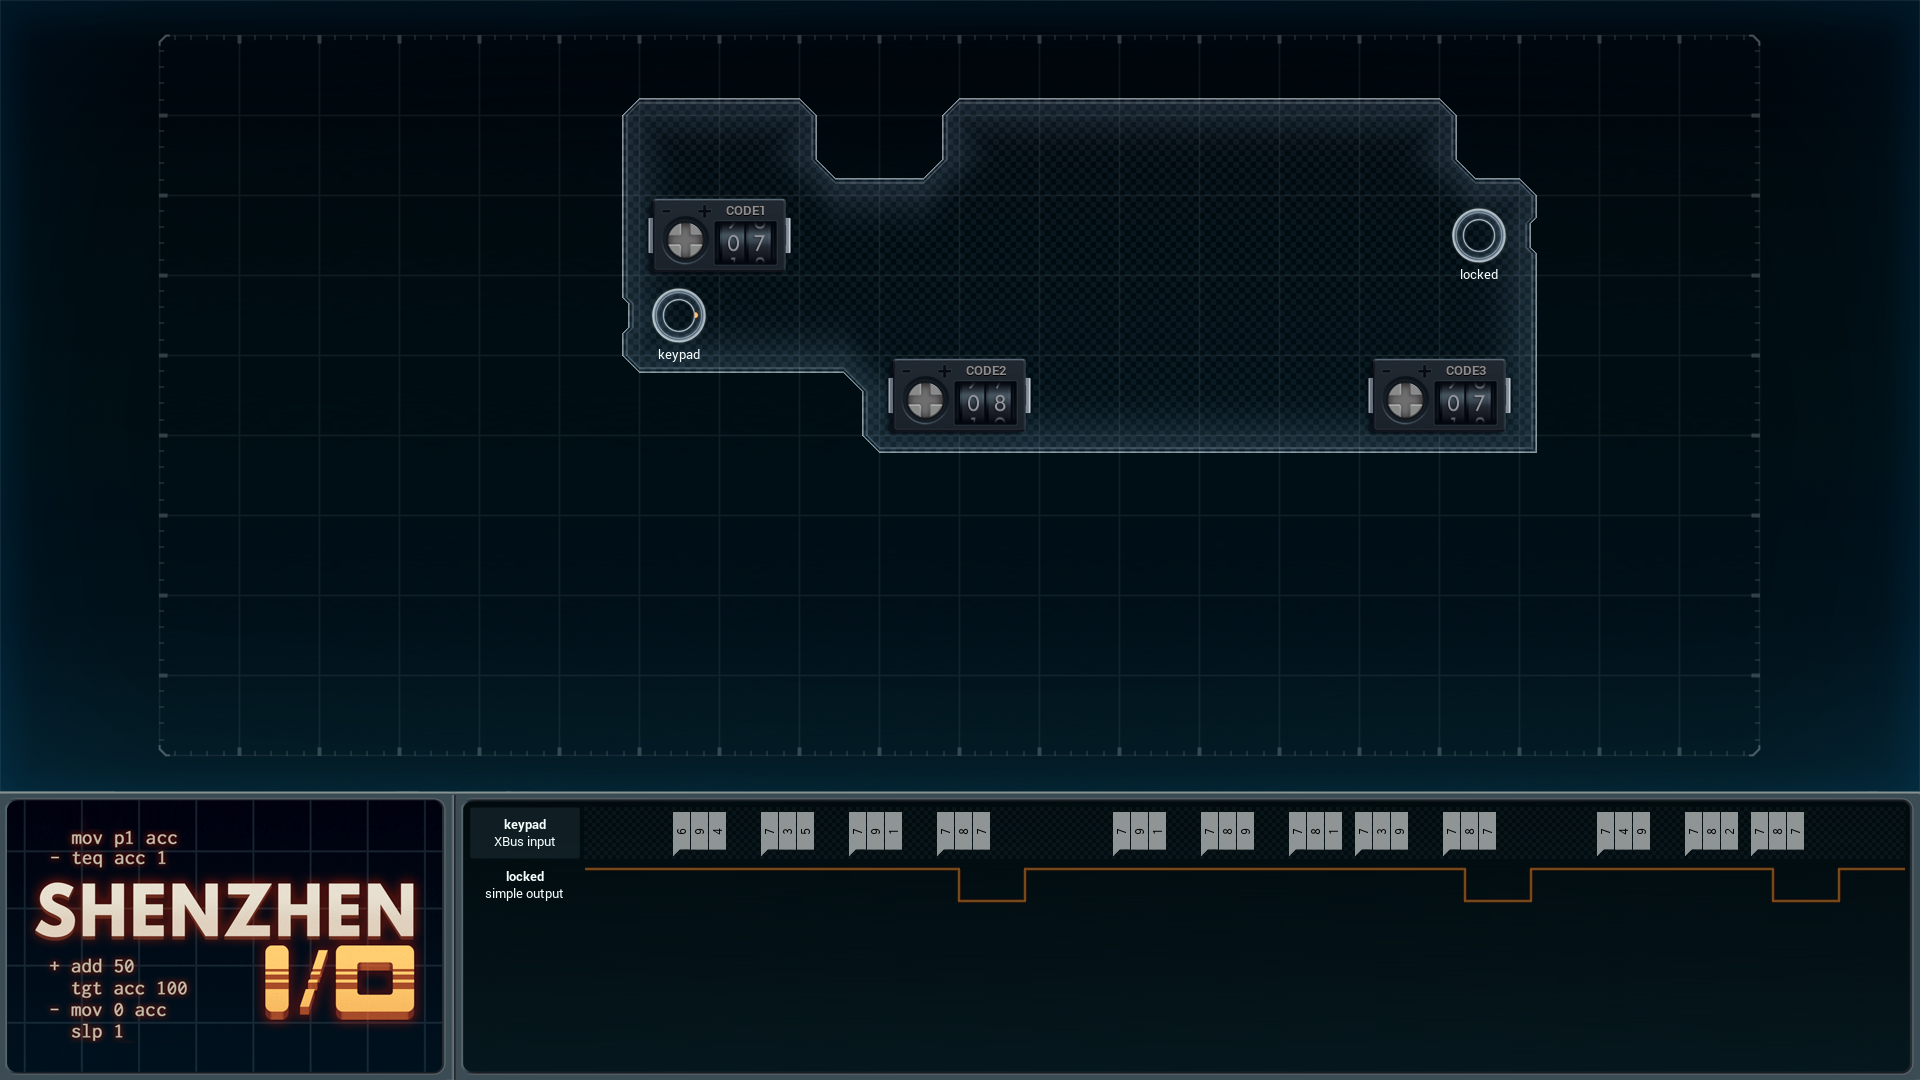Select the keypad XBus input signal label

pos(524,833)
